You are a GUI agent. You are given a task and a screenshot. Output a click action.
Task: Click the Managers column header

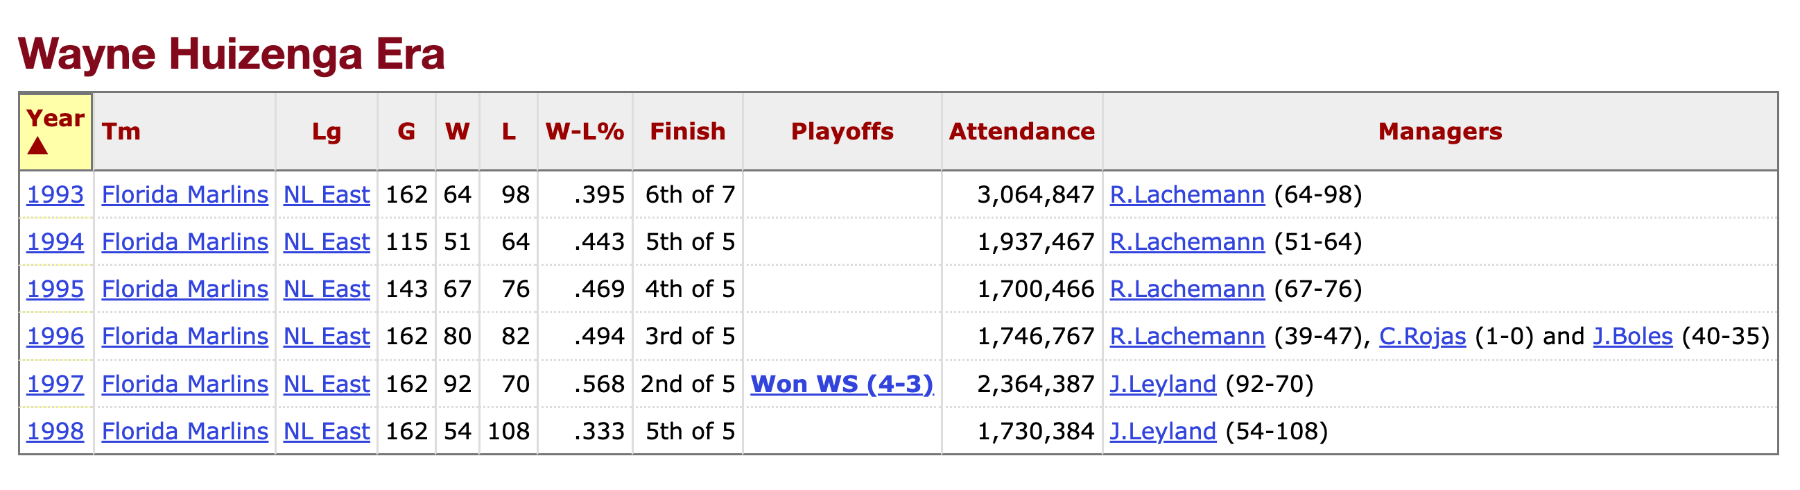pos(1439,132)
